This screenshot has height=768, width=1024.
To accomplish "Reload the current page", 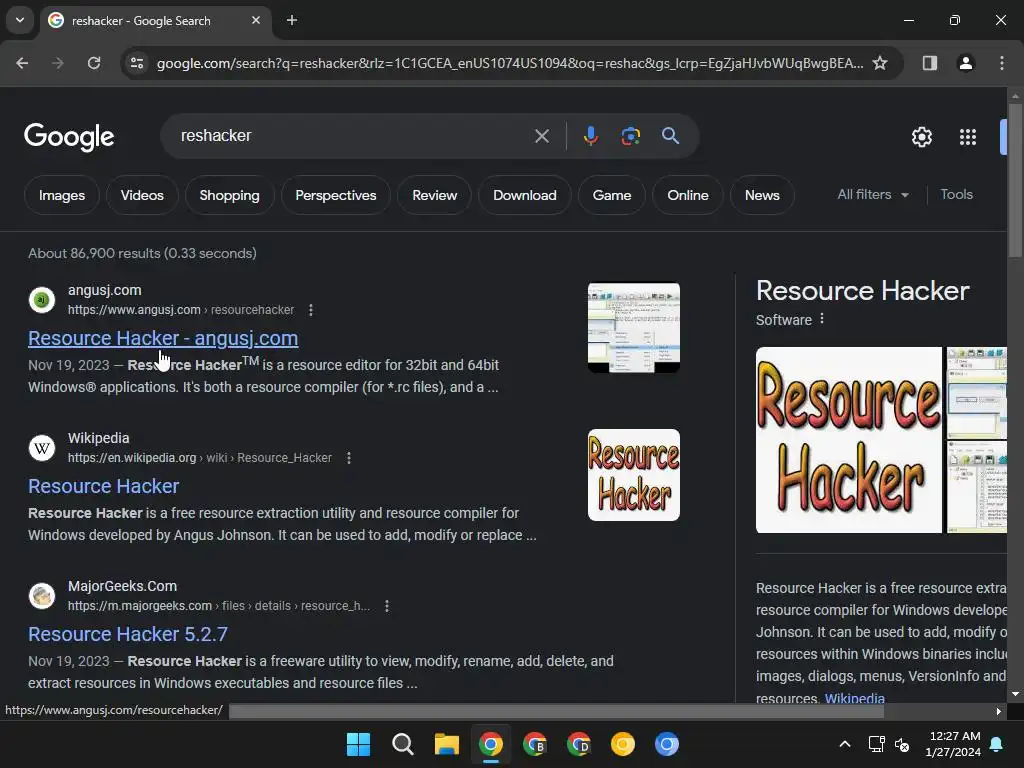I will [94, 63].
